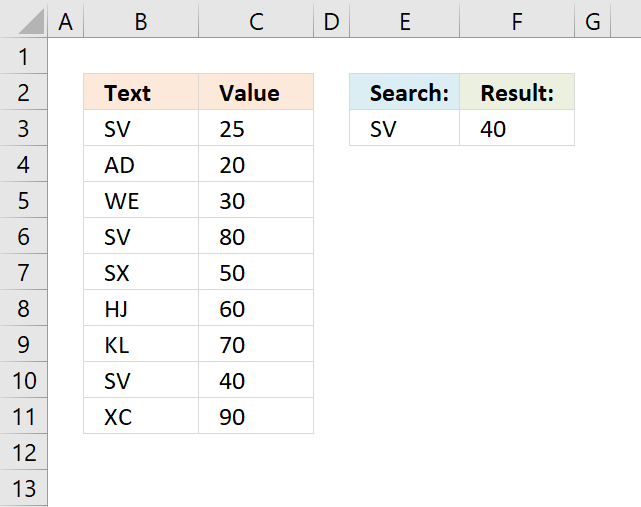
Task: Click the 'Text' header cell
Action: tap(141, 92)
